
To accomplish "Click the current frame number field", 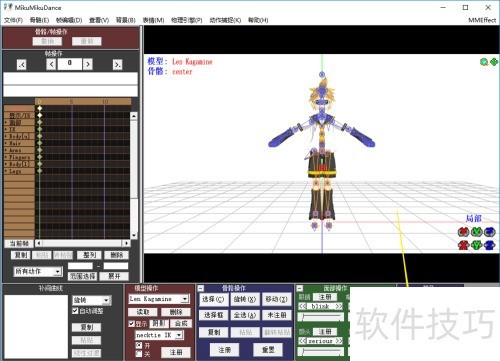I will (70, 64).
